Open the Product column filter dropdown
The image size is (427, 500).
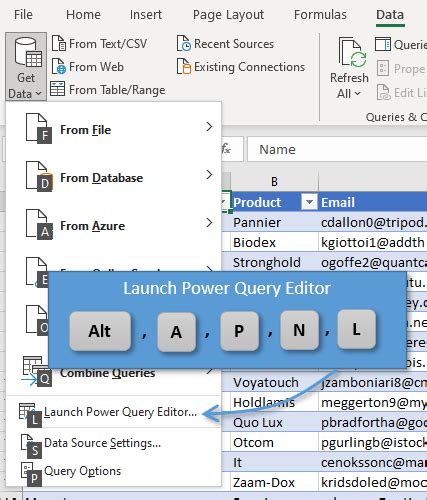point(309,202)
